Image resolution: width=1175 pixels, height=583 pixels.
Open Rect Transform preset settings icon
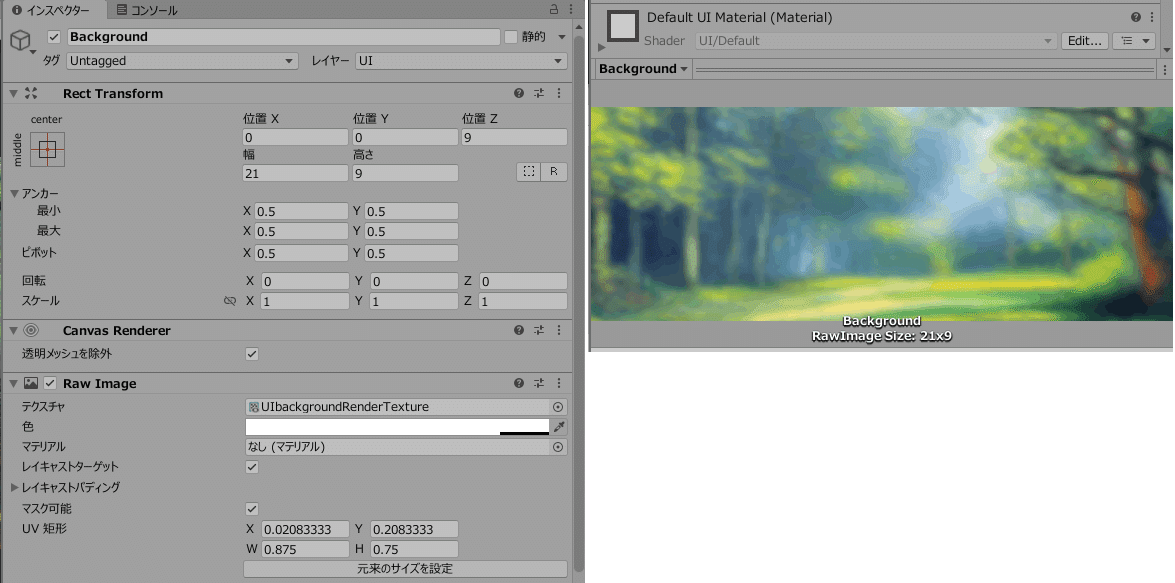(539, 94)
